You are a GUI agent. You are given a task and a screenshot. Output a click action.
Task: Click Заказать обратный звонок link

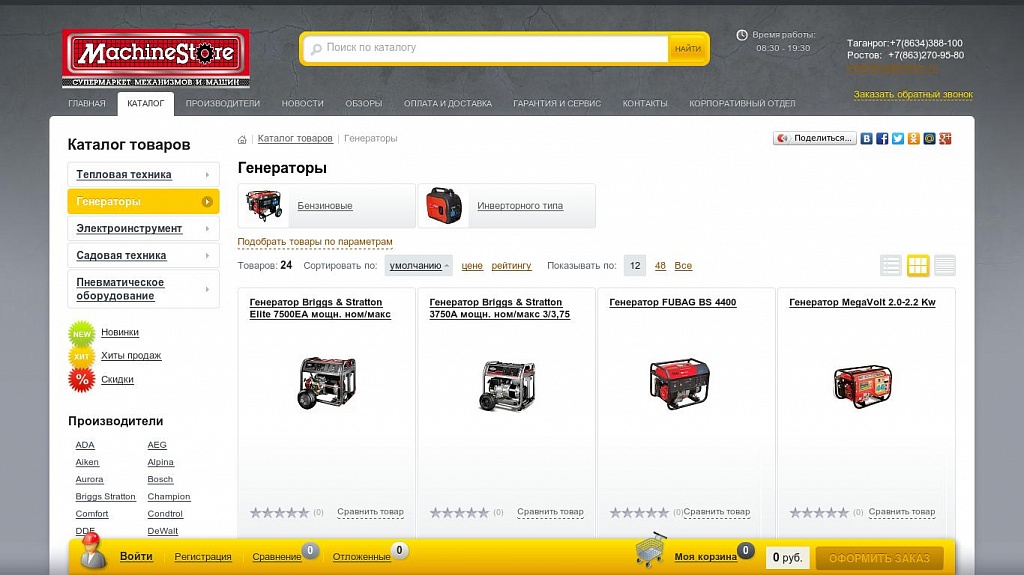click(x=913, y=95)
